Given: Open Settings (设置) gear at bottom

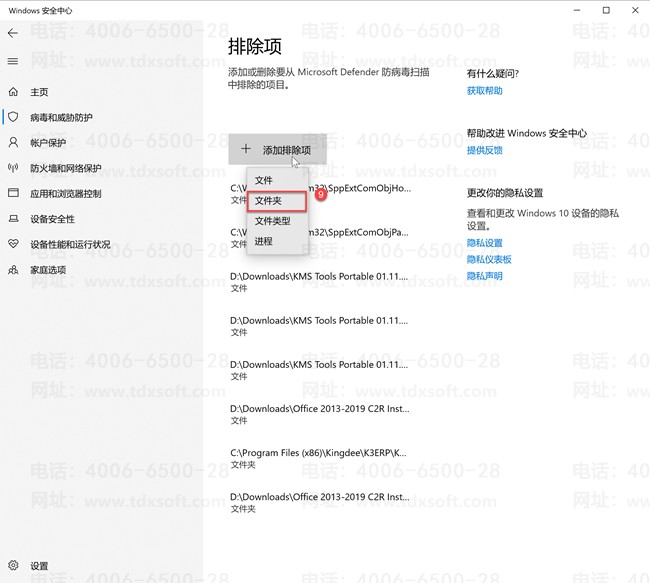Looking at the screenshot, I should [13, 566].
